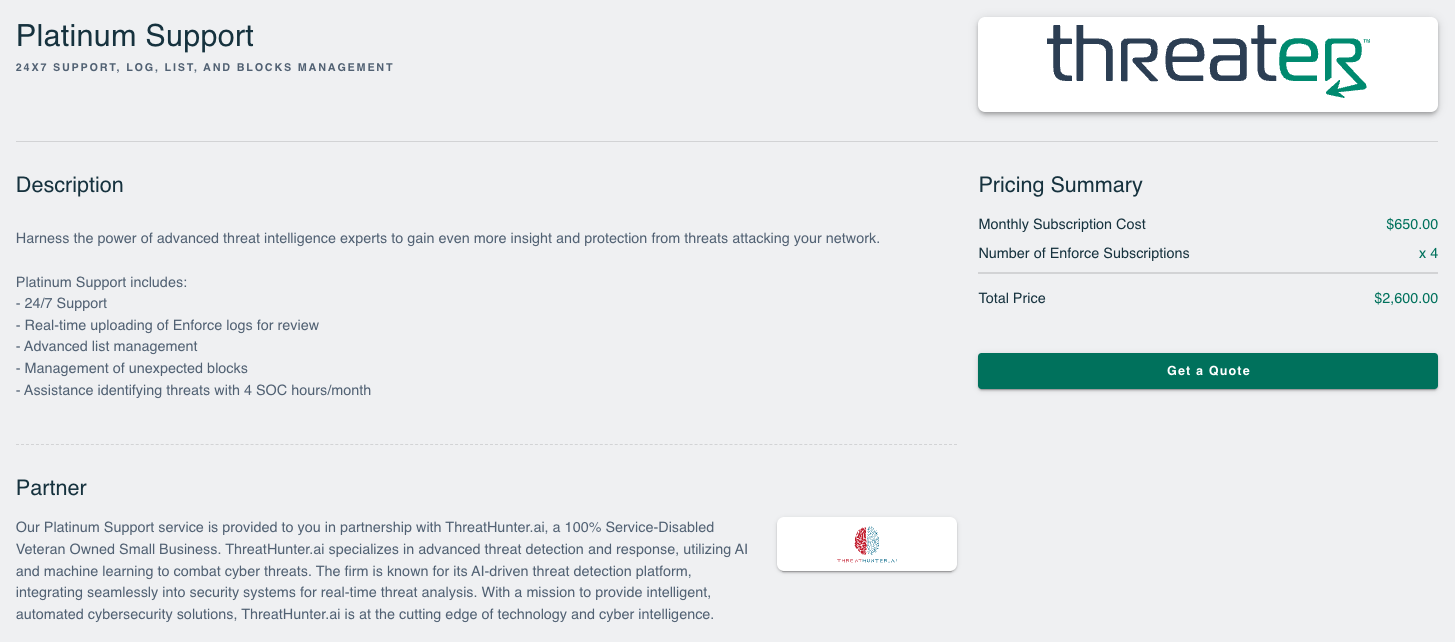Click the Partner section heading

[51, 488]
